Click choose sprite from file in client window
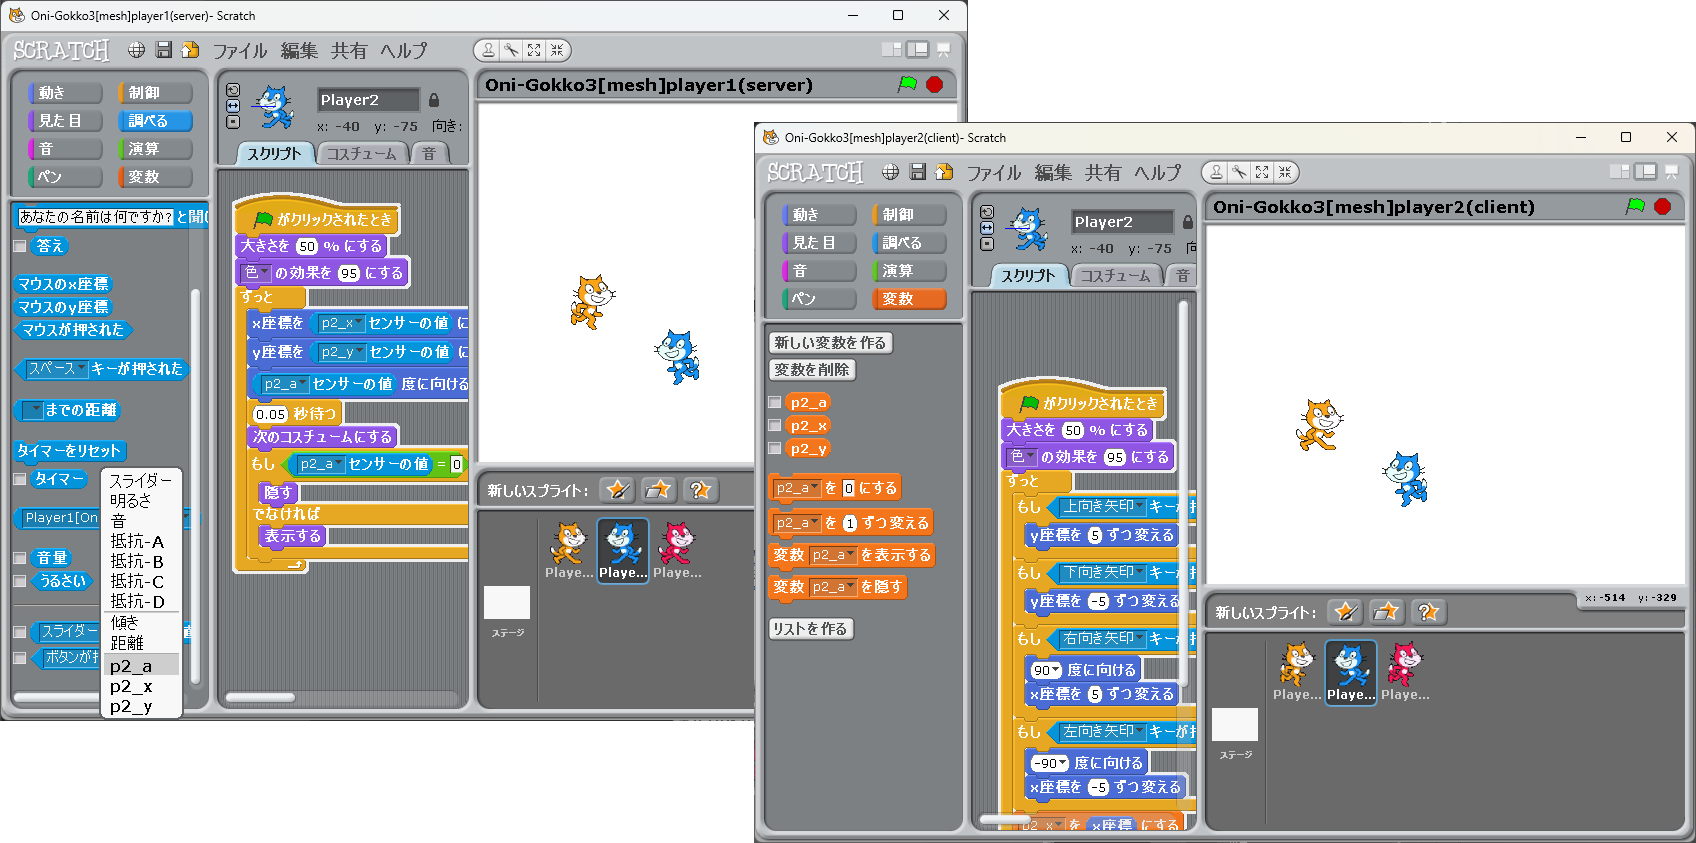Image resolution: width=1696 pixels, height=843 pixels. click(1386, 611)
